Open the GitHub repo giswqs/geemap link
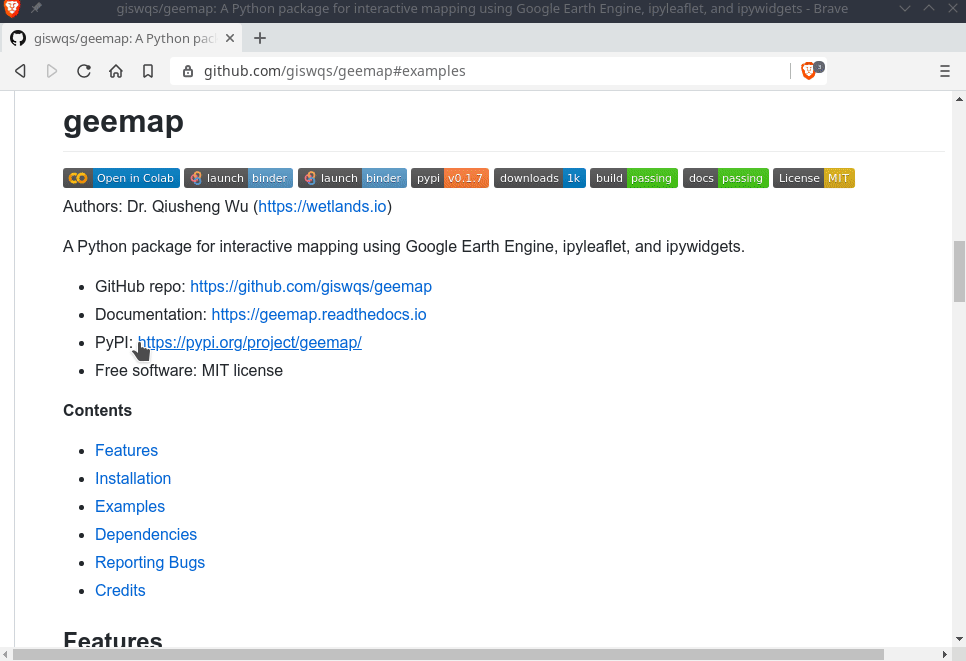This screenshot has height=661, width=966. pos(310,286)
